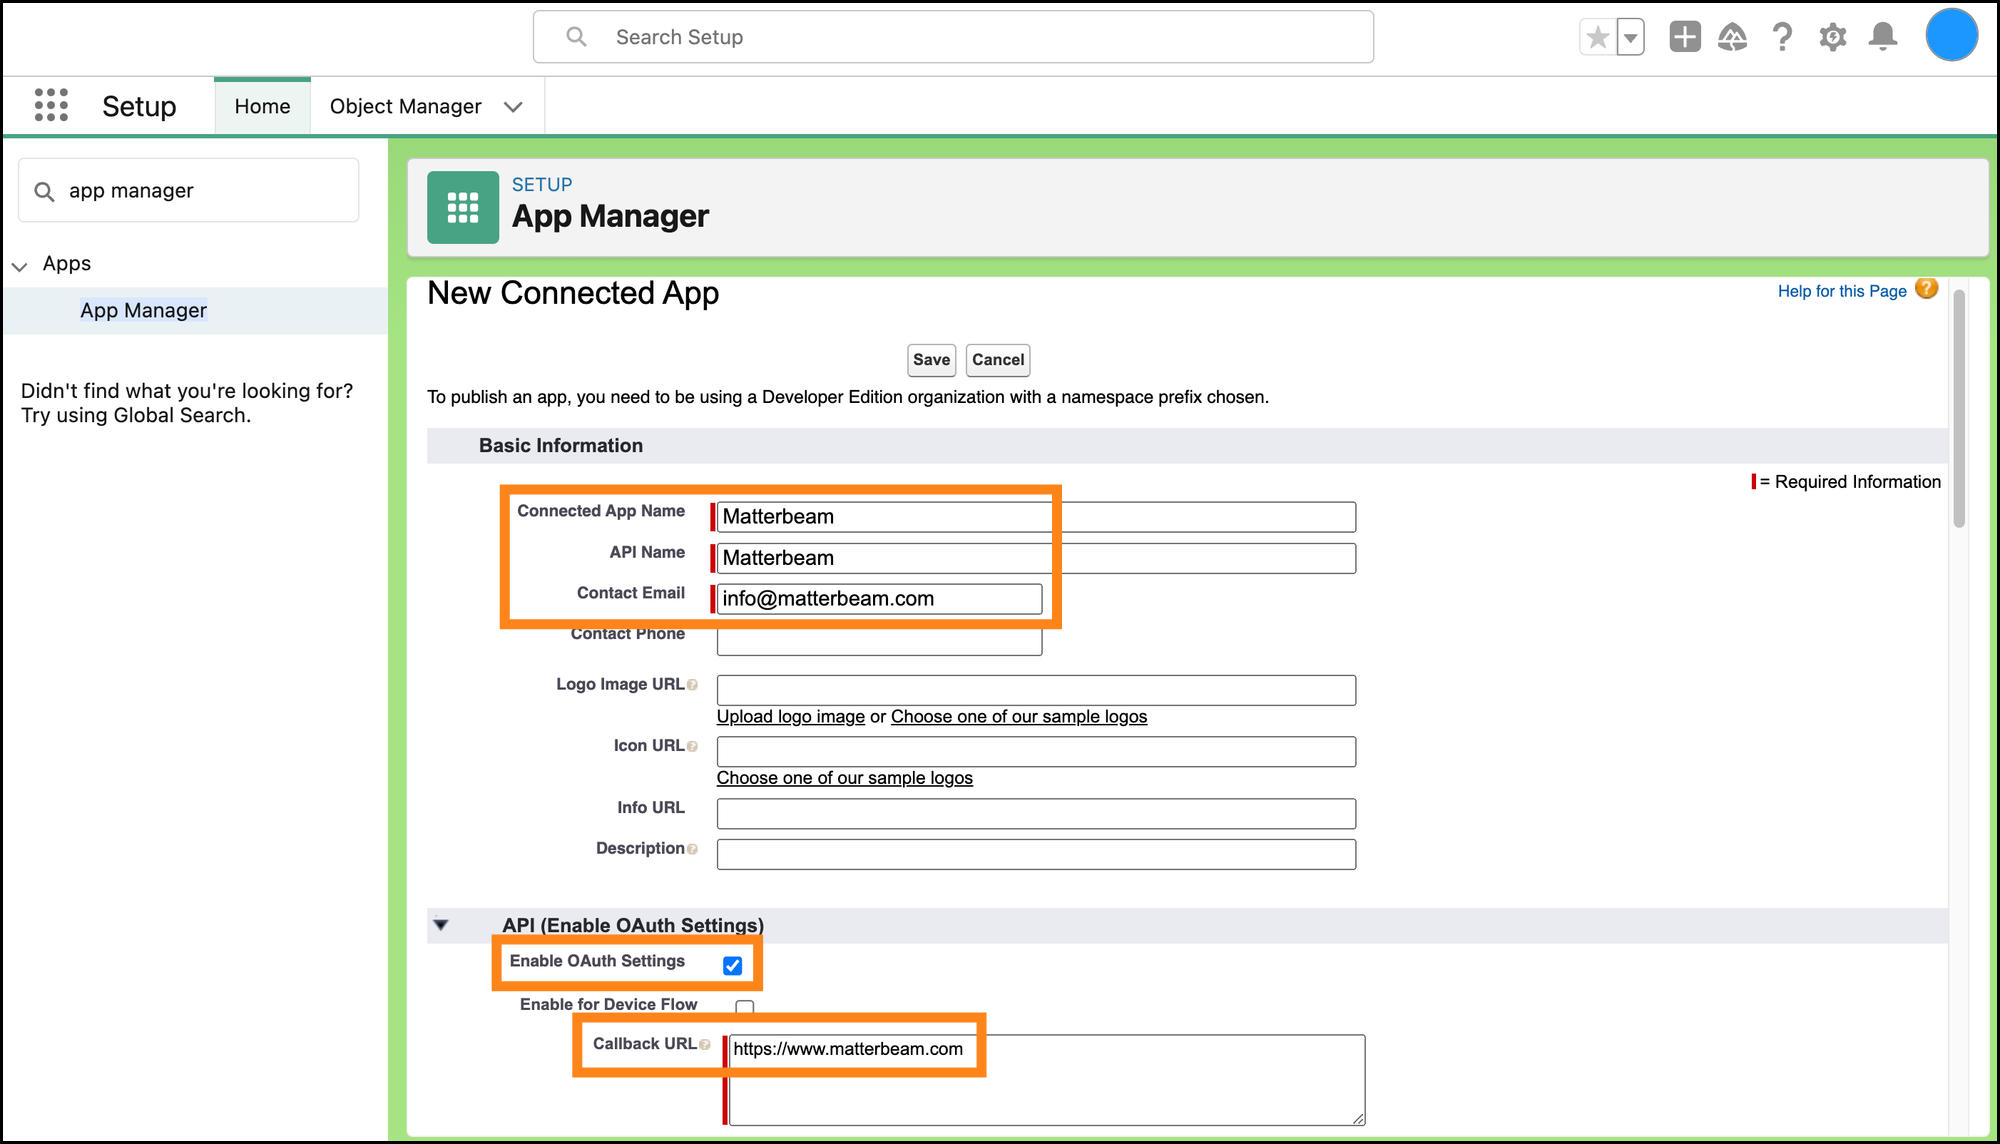Open the Notifications bell icon
The height and width of the screenshot is (1144, 2000).
pos(1883,38)
